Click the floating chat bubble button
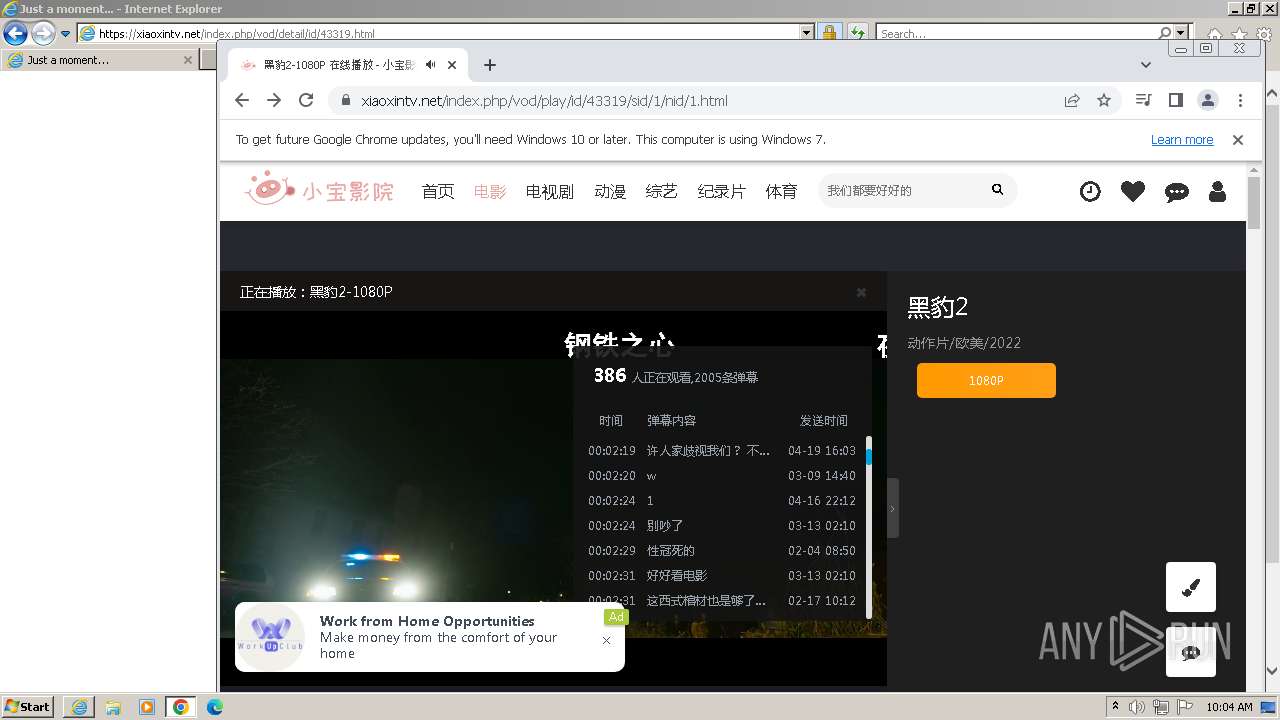1280x720 pixels. coord(1191,652)
